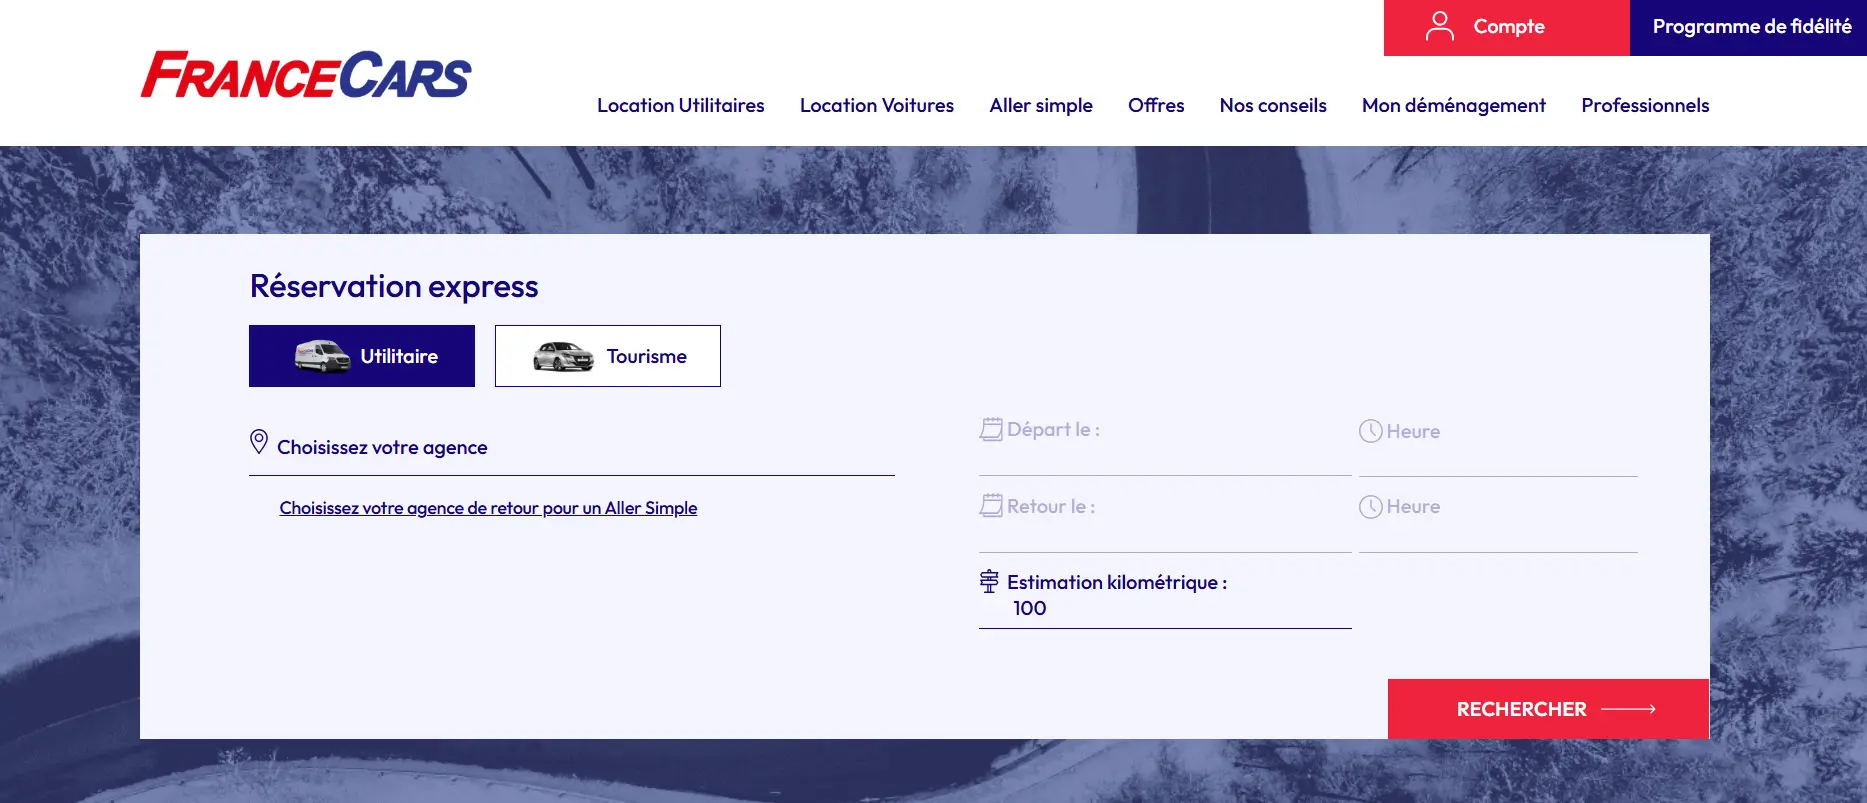Click the location pin icon
1867x803 pixels.
(x=259, y=441)
